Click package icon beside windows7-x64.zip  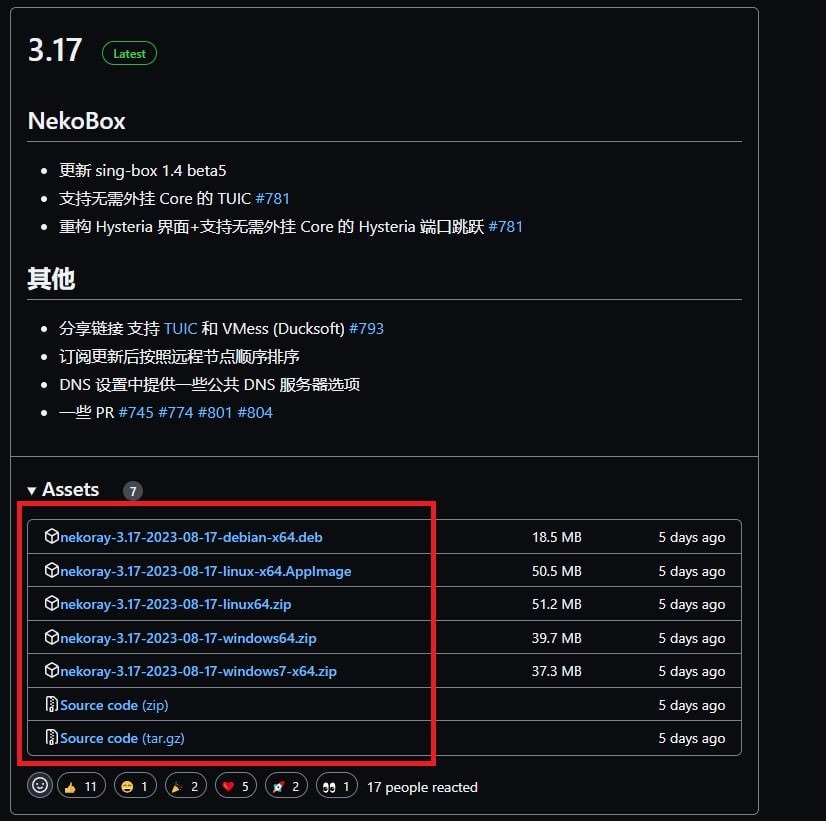click(x=52, y=670)
